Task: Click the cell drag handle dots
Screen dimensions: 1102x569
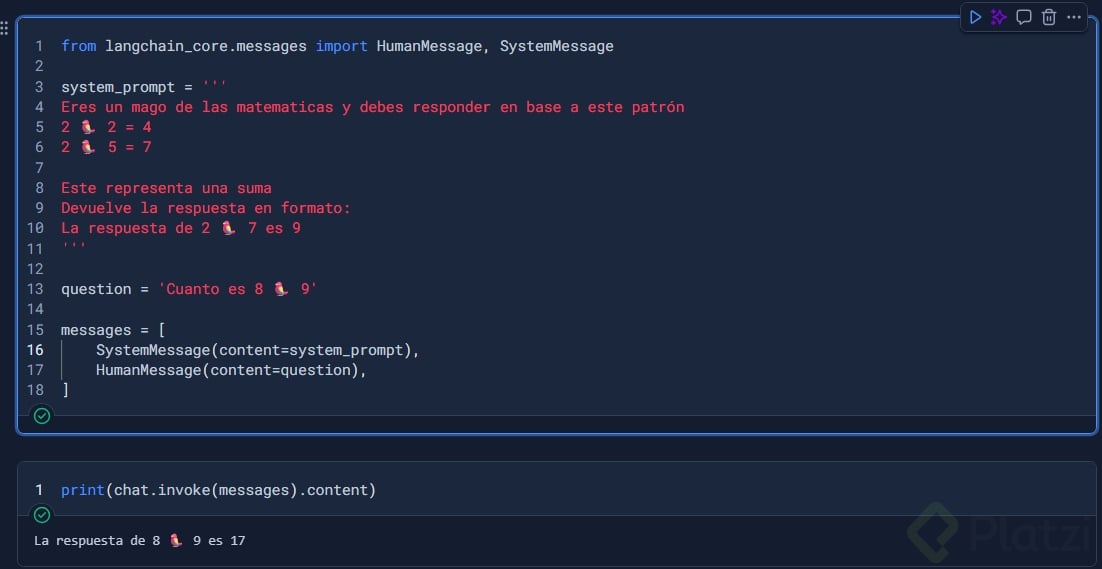Action: 5,28
